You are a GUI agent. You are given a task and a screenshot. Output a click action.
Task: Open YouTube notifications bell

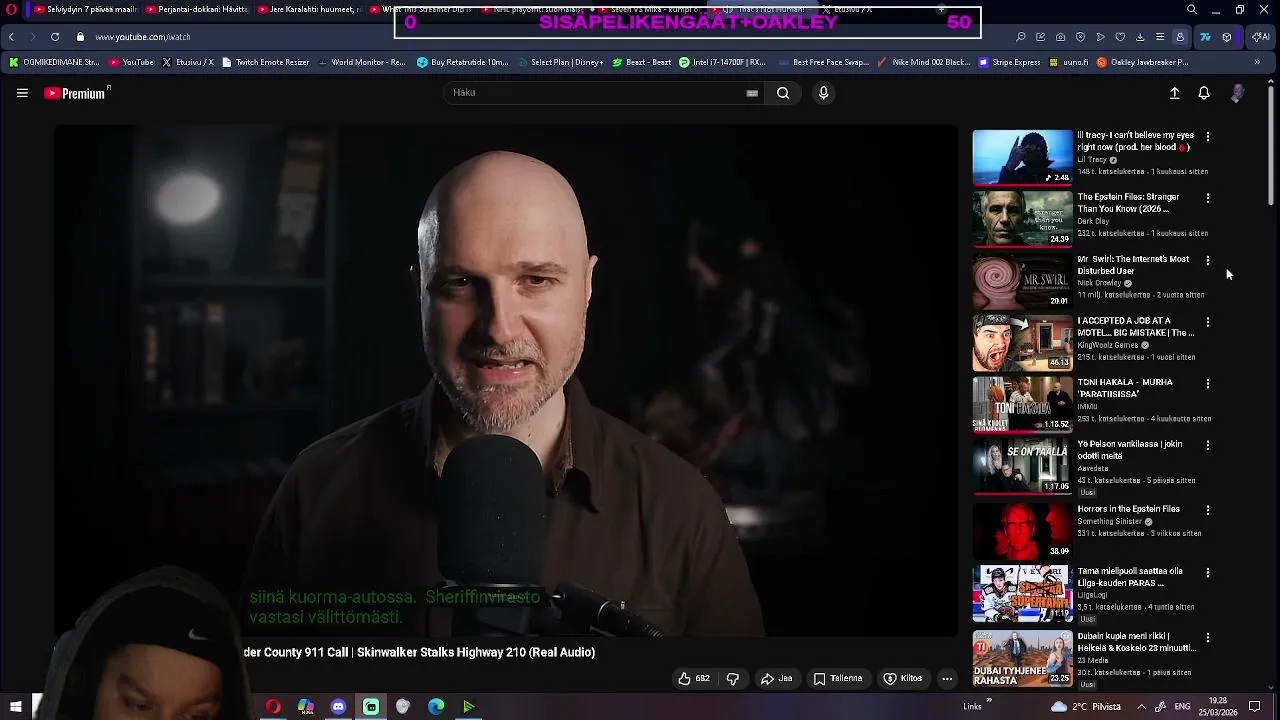click(x=1204, y=93)
